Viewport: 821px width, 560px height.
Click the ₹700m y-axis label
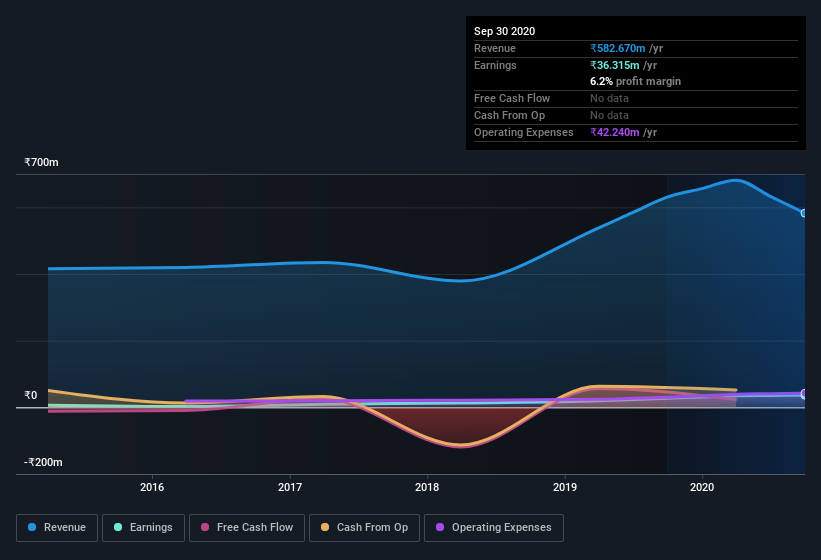41,162
